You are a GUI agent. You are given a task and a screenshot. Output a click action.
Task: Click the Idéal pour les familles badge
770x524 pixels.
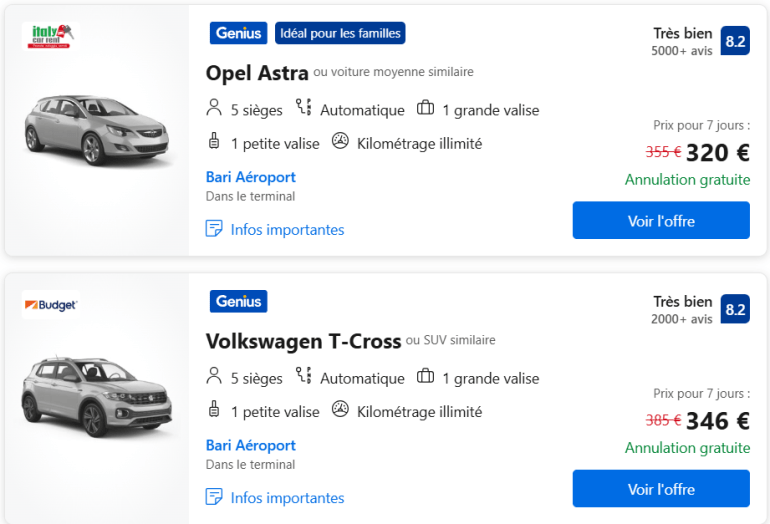(x=340, y=33)
